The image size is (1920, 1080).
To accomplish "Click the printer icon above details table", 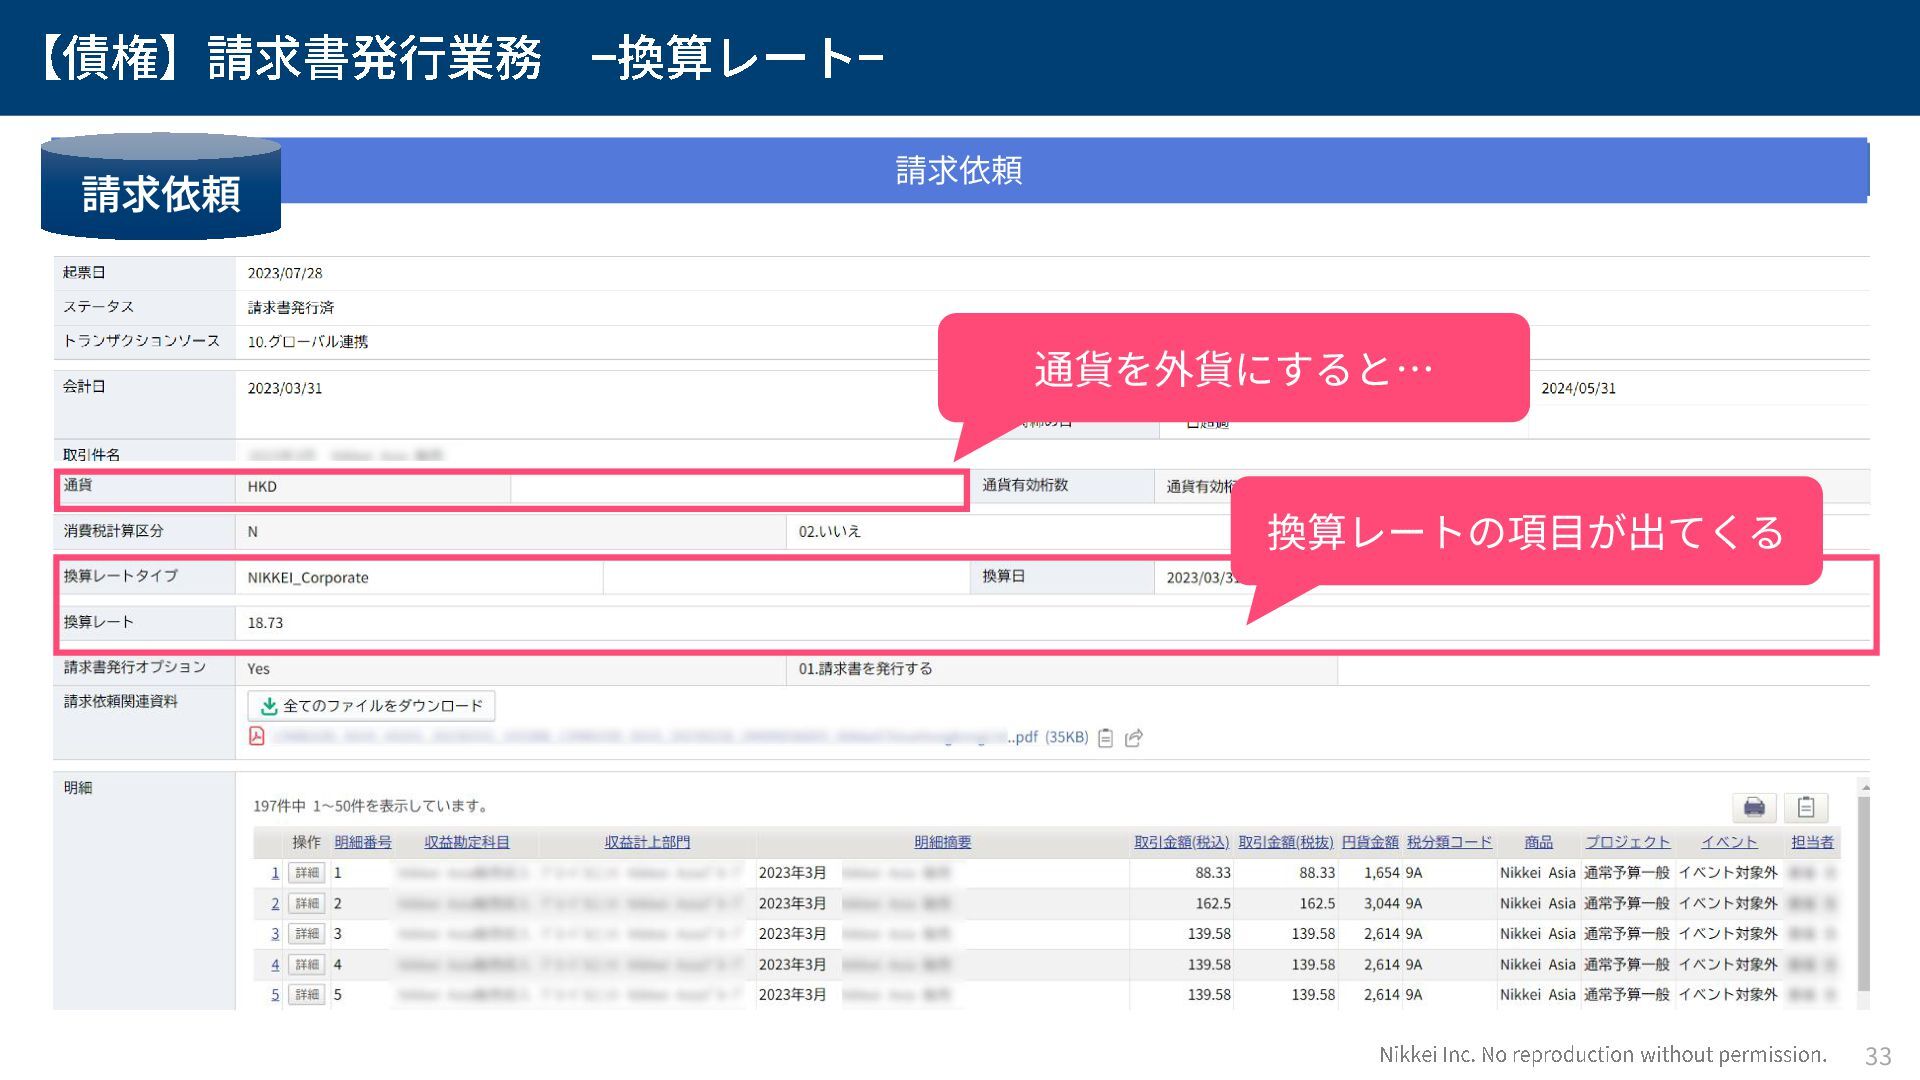I will (x=1754, y=807).
